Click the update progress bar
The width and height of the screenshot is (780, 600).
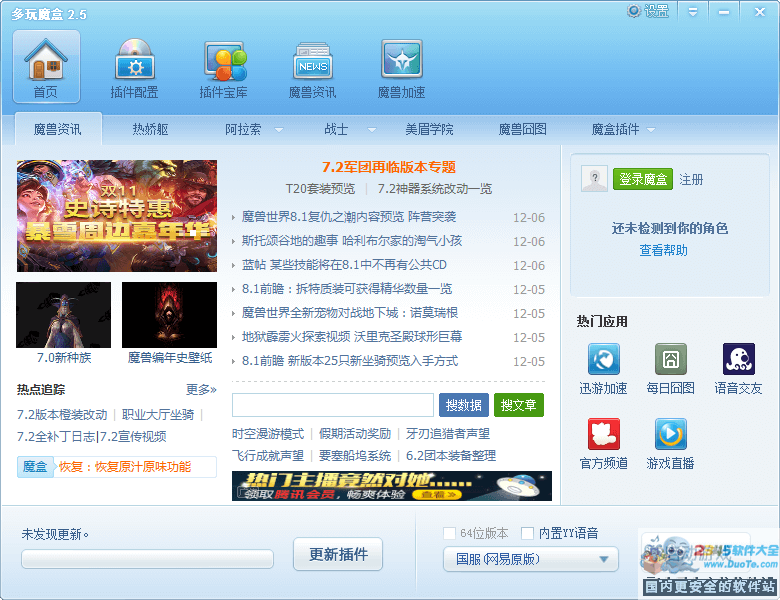pyautogui.click(x=147, y=559)
